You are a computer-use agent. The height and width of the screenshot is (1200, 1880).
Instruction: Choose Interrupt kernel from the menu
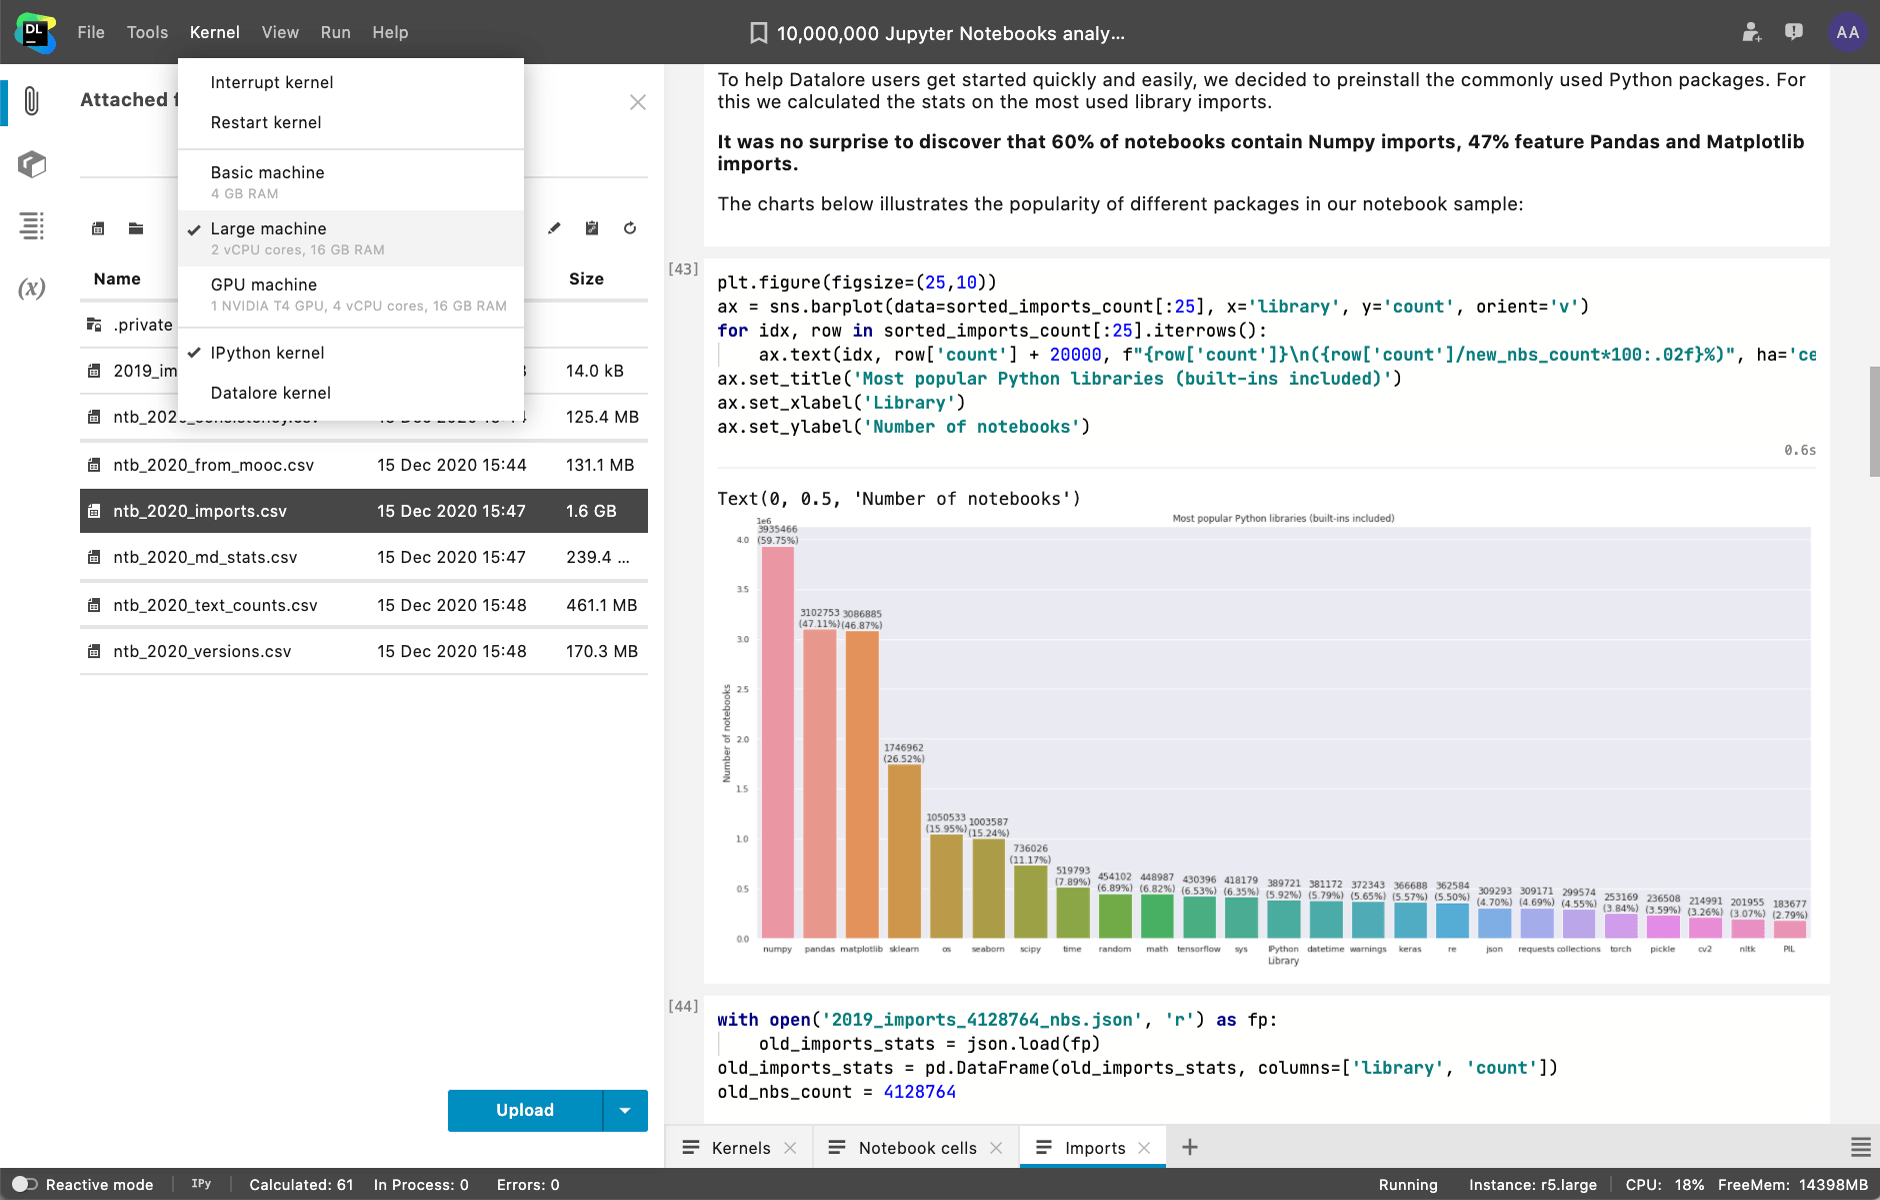(x=351, y=82)
